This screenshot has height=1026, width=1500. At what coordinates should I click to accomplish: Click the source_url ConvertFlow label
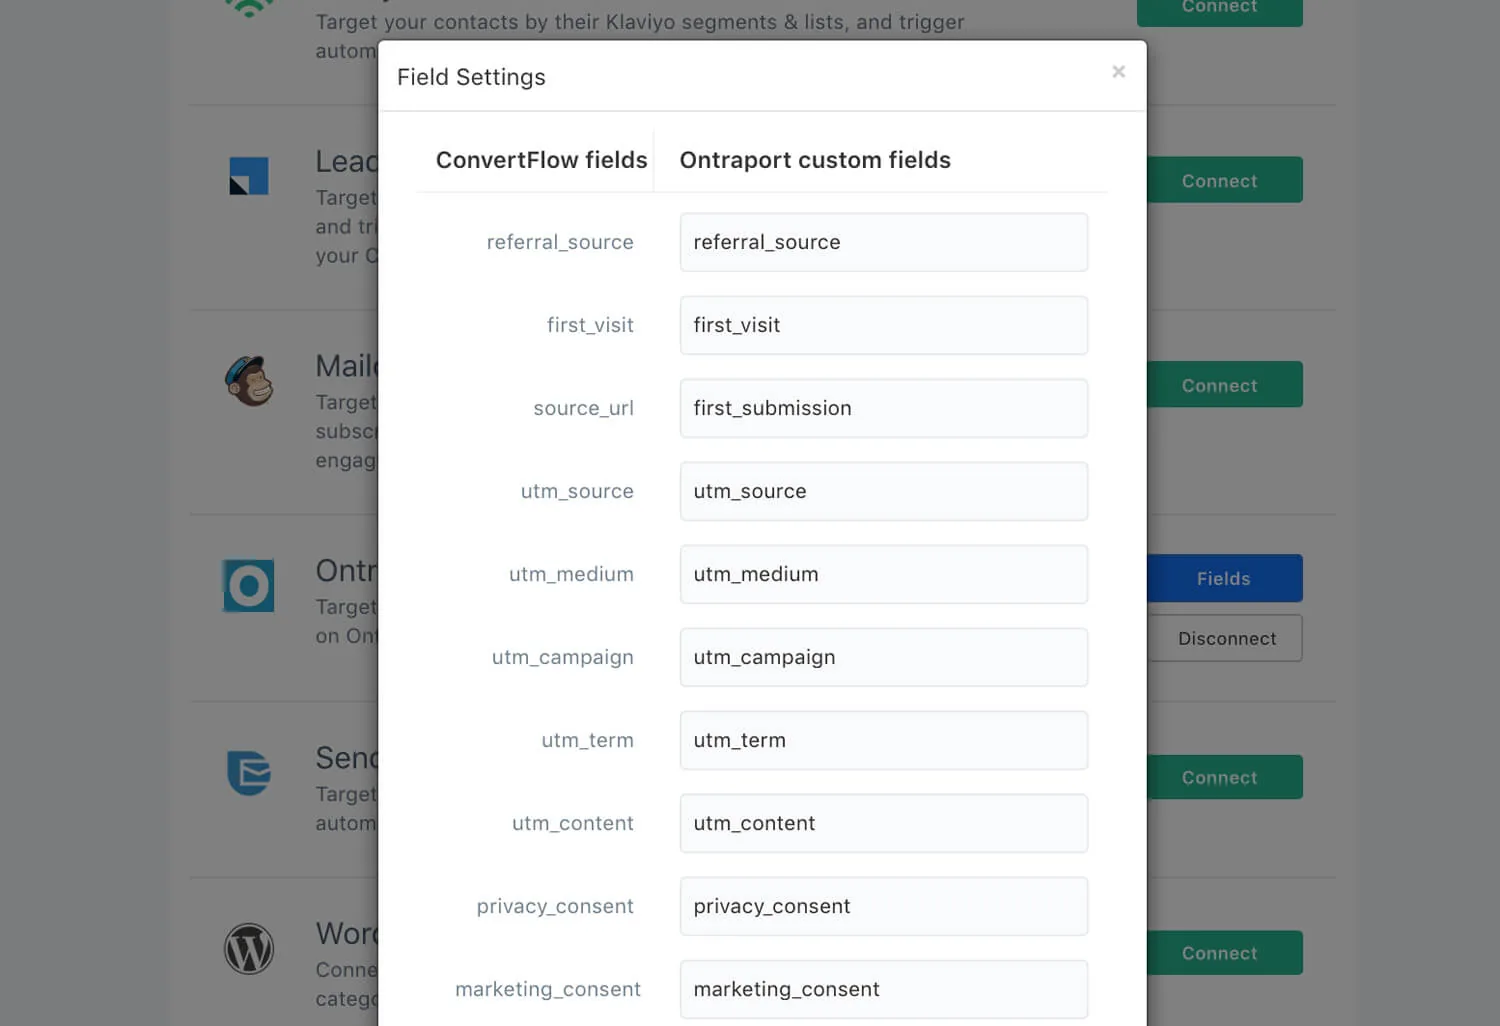tap(583, 408)
